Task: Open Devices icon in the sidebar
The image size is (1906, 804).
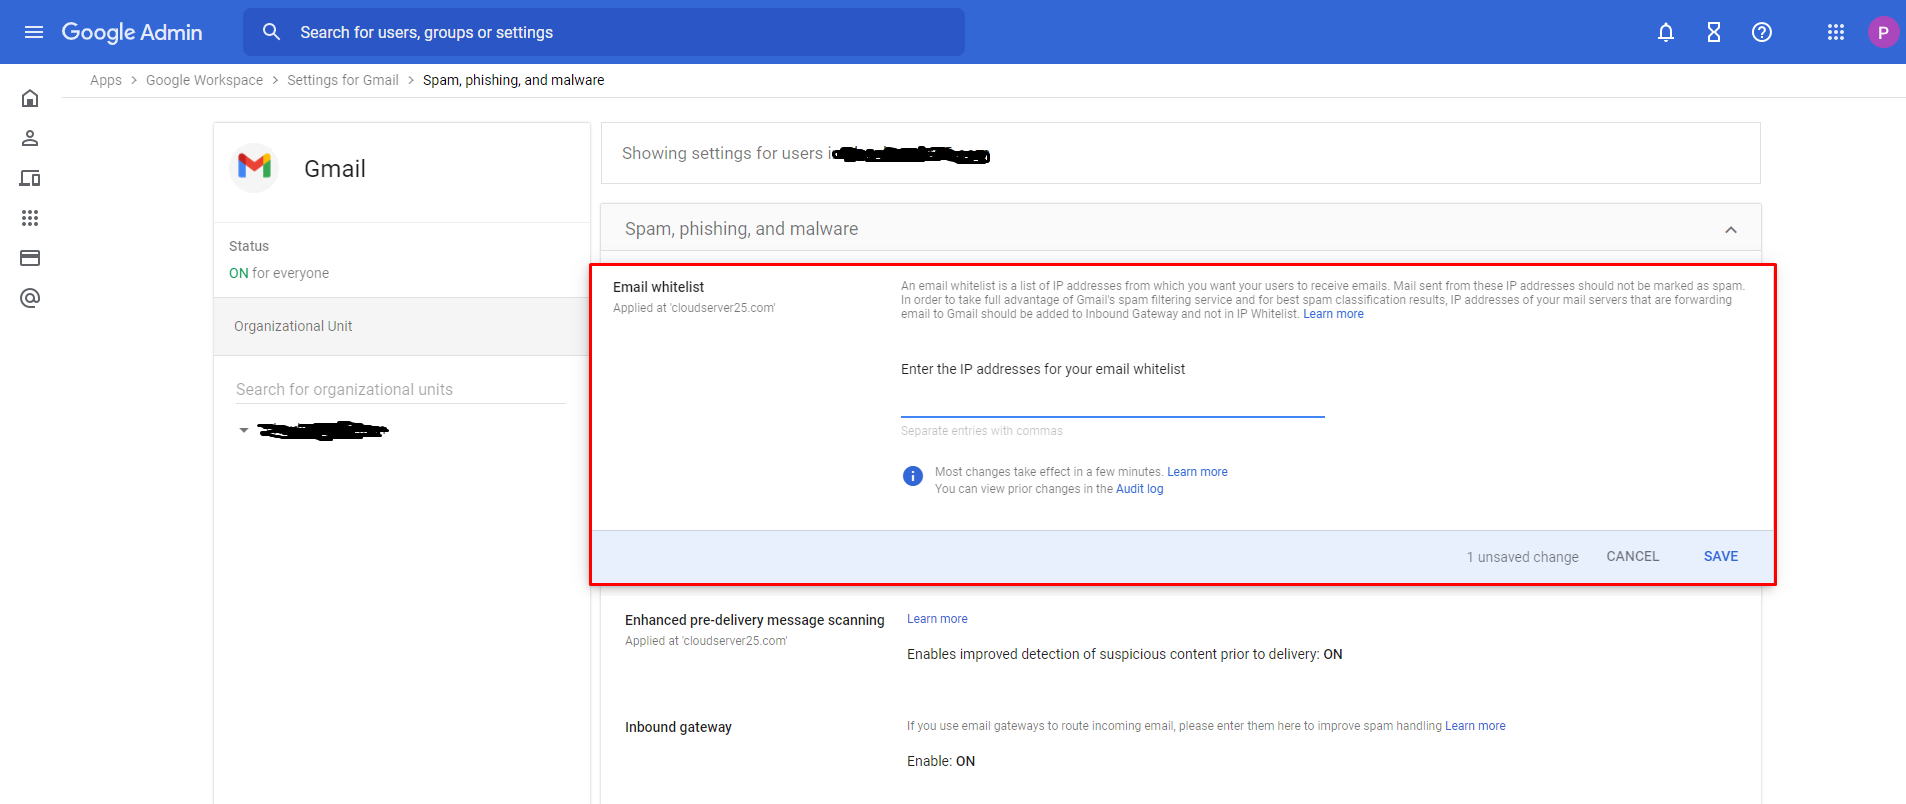Action: 30,178
